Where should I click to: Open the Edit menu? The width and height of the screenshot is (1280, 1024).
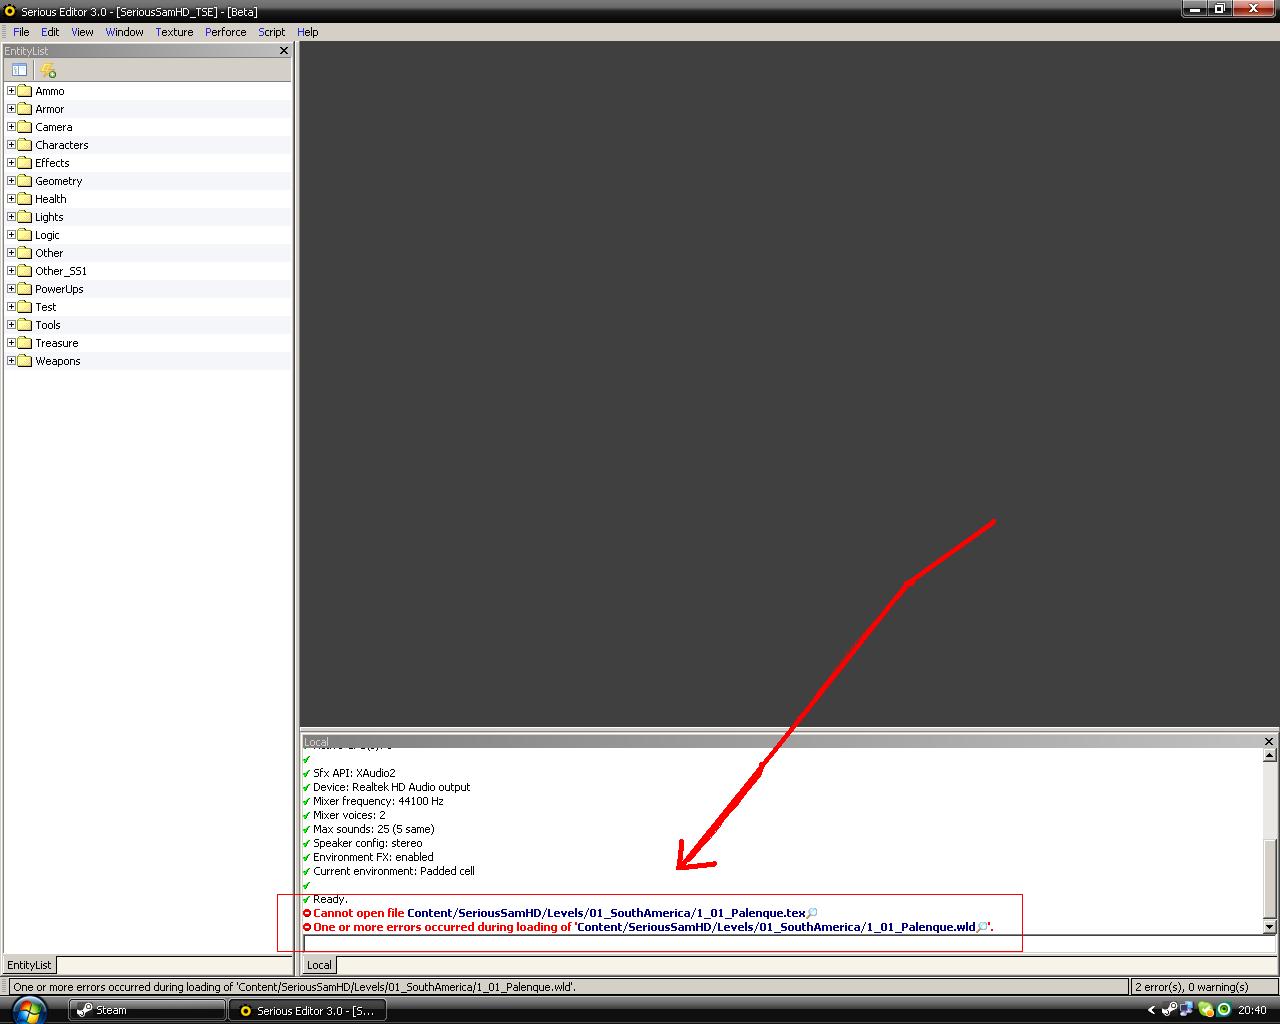[x=50, y=32]
